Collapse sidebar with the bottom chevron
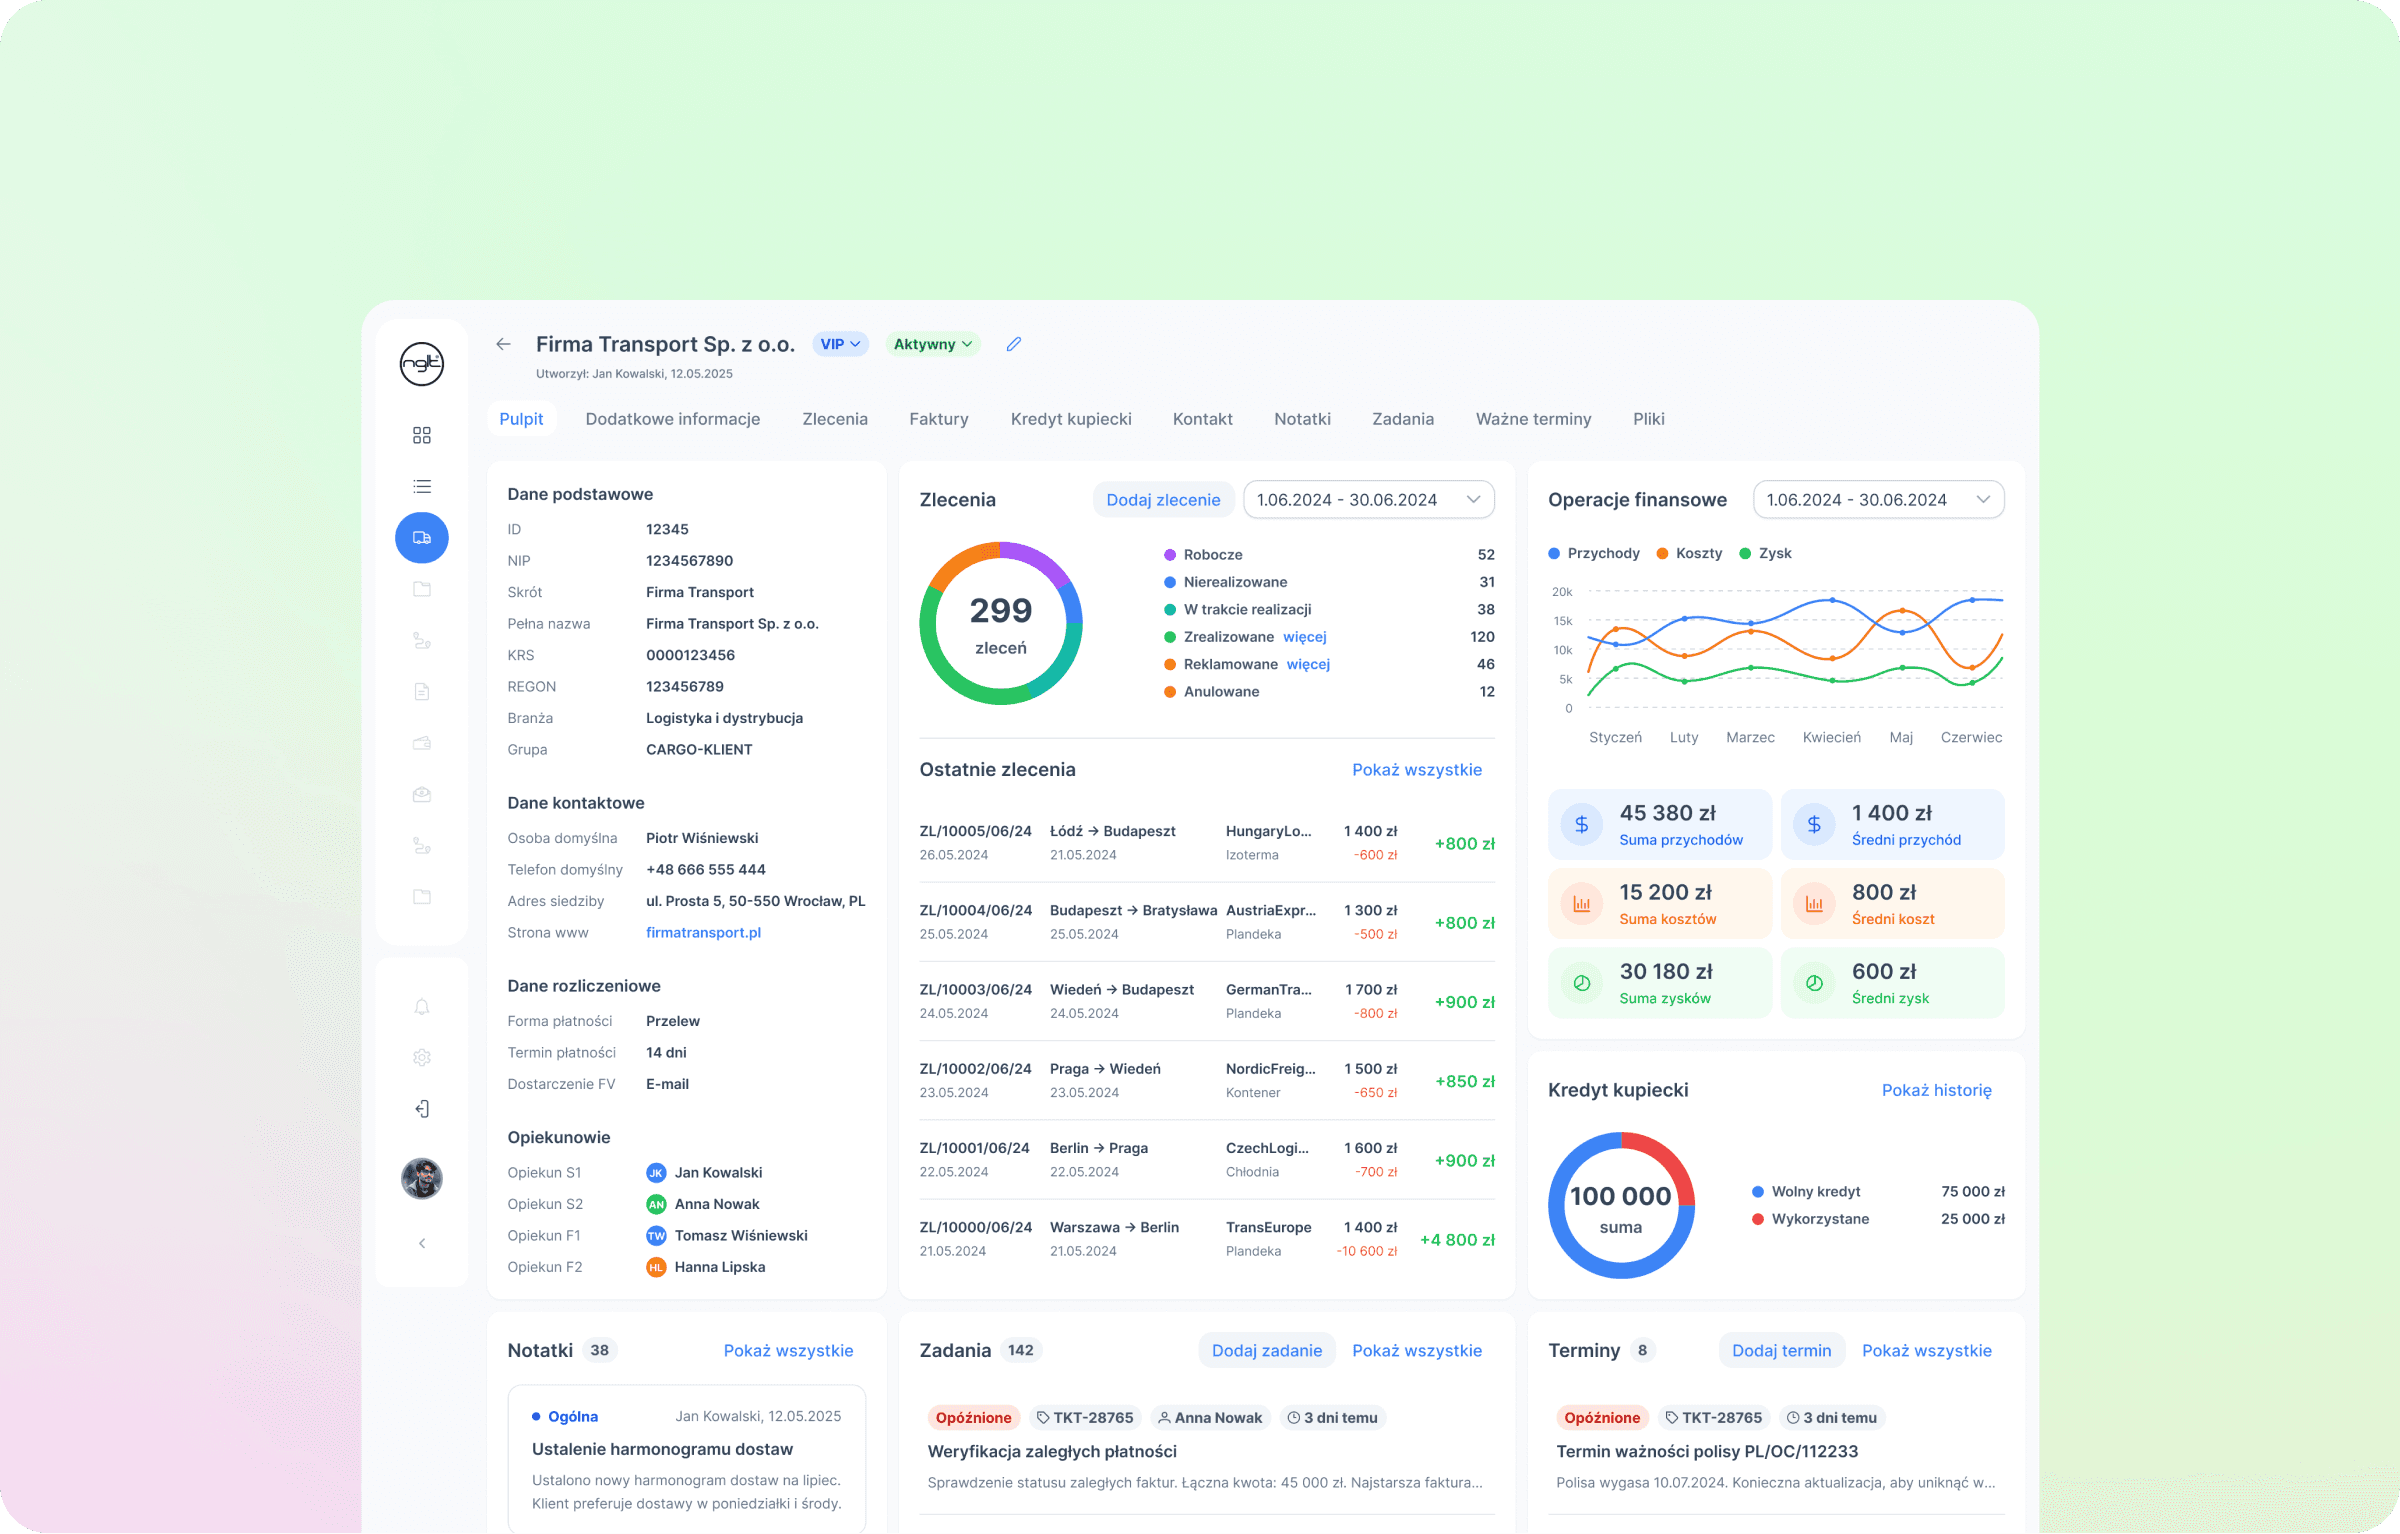Viewport: 2400px width, 1534px height. pos(422,1243)
